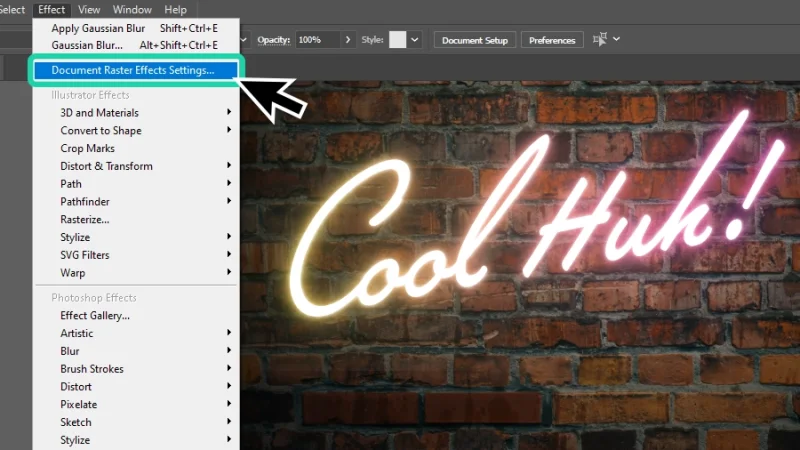
Task: Expand the Pathfinder submenu
Action: [136, 202]
